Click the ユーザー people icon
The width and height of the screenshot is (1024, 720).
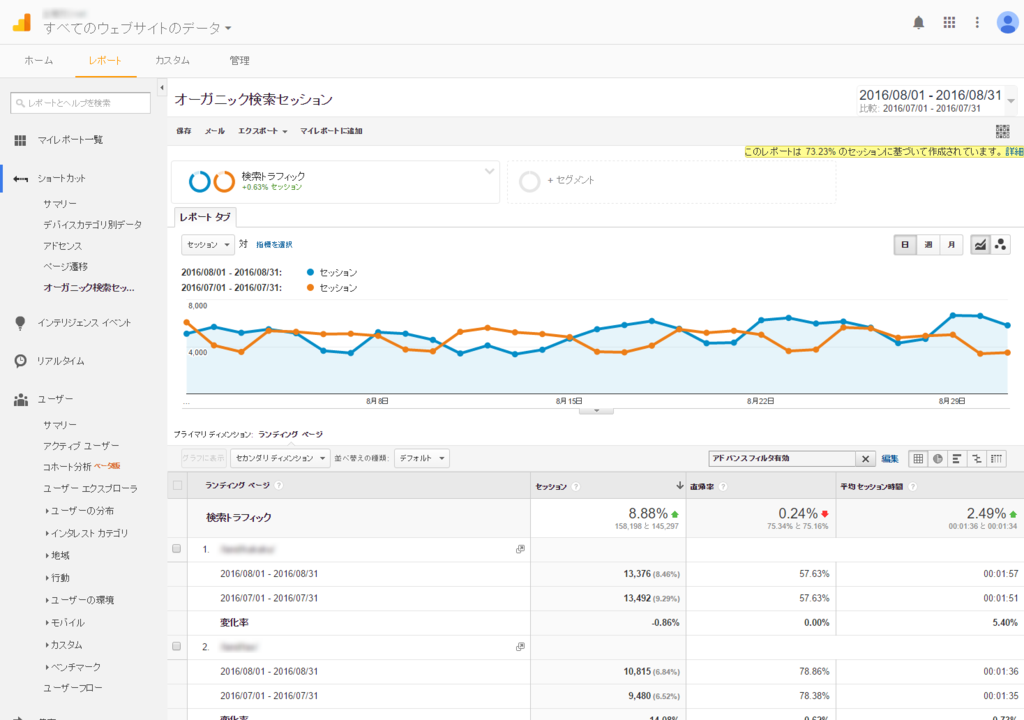(x=21, y=399)
